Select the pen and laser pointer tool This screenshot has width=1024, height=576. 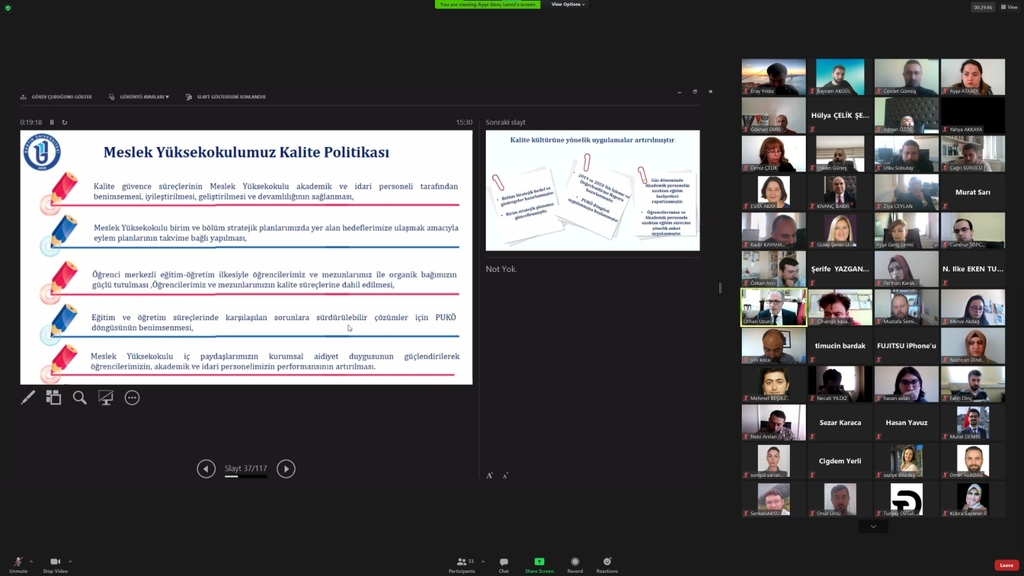tap(28, 398)
